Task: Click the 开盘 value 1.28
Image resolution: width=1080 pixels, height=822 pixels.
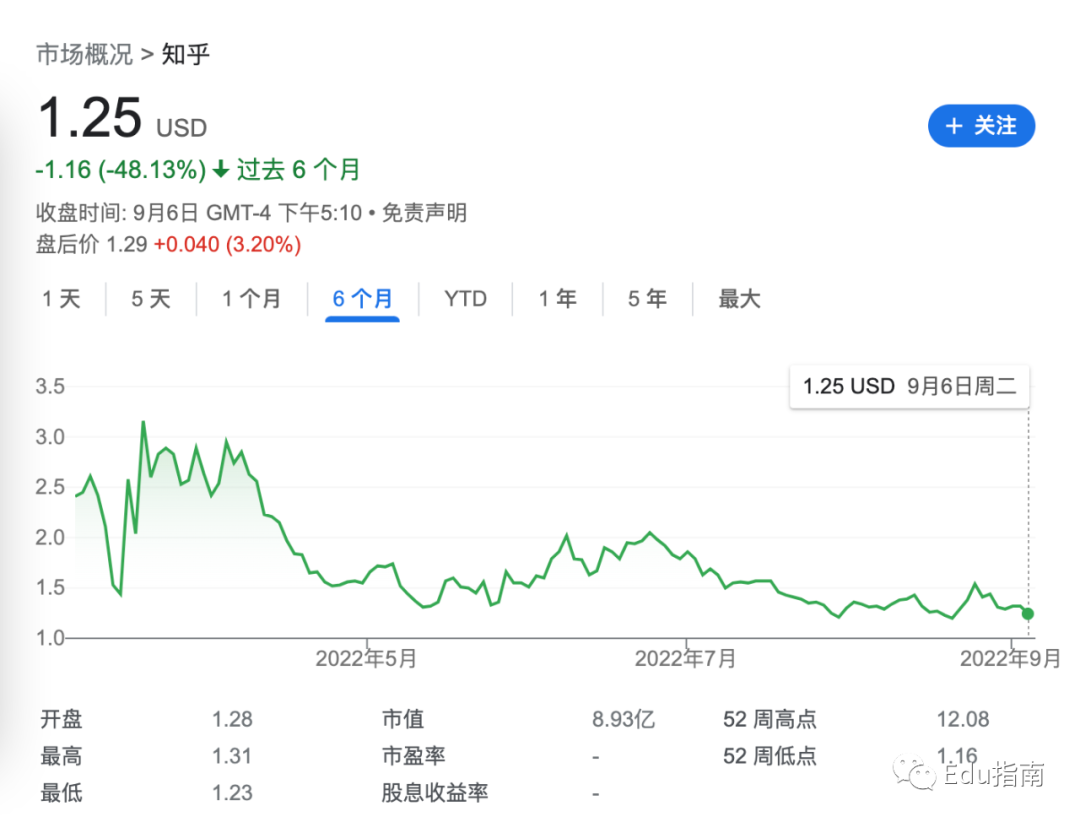Action: (232, 719)
